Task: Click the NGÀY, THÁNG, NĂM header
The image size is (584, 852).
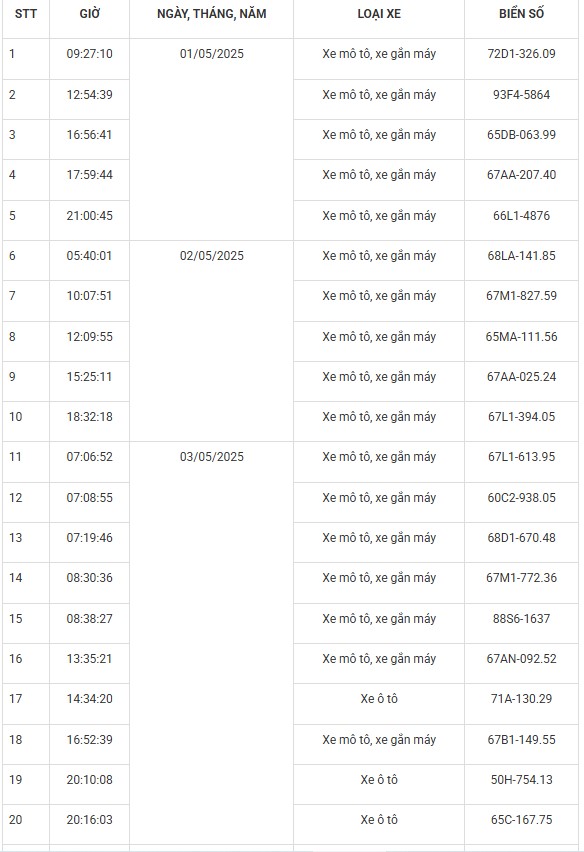Action: (x=212, y=14)
